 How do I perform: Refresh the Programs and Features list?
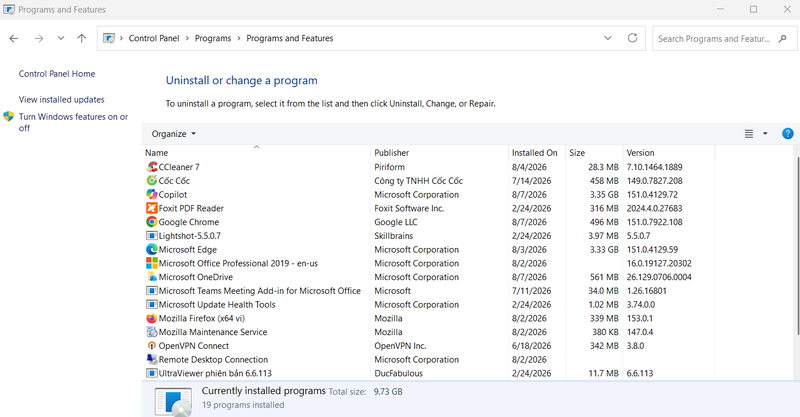(632, 38)
